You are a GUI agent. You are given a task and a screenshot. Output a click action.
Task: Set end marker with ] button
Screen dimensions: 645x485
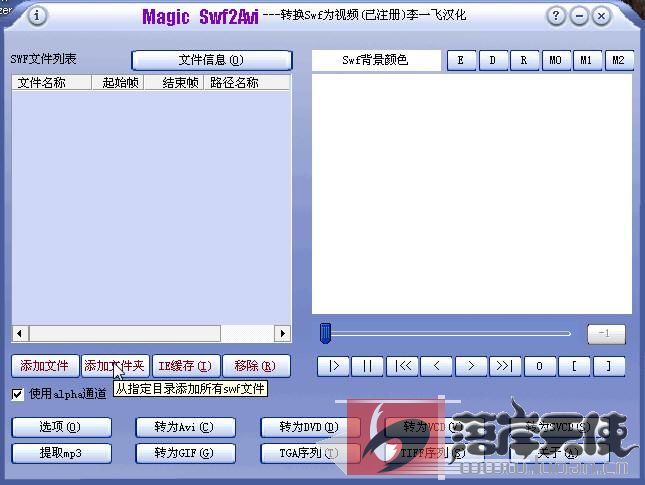coord(609,366)
